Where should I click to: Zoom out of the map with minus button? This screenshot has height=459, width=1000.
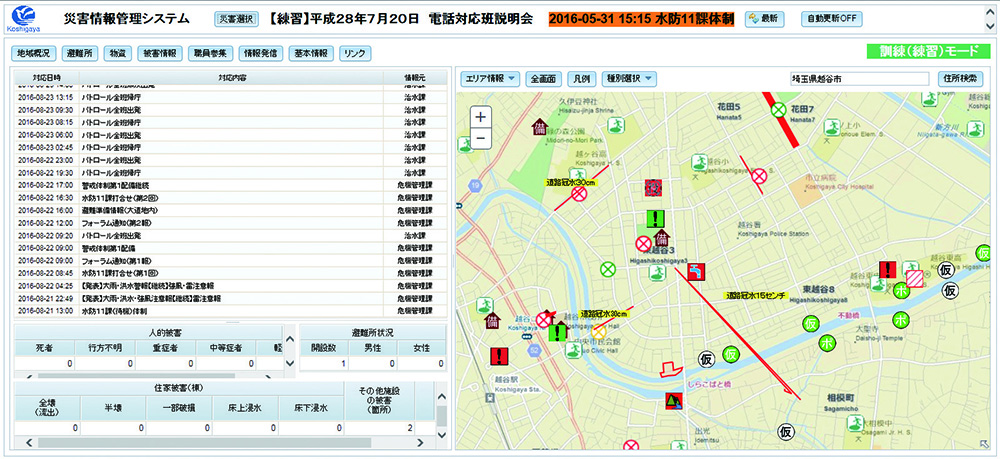480,138
